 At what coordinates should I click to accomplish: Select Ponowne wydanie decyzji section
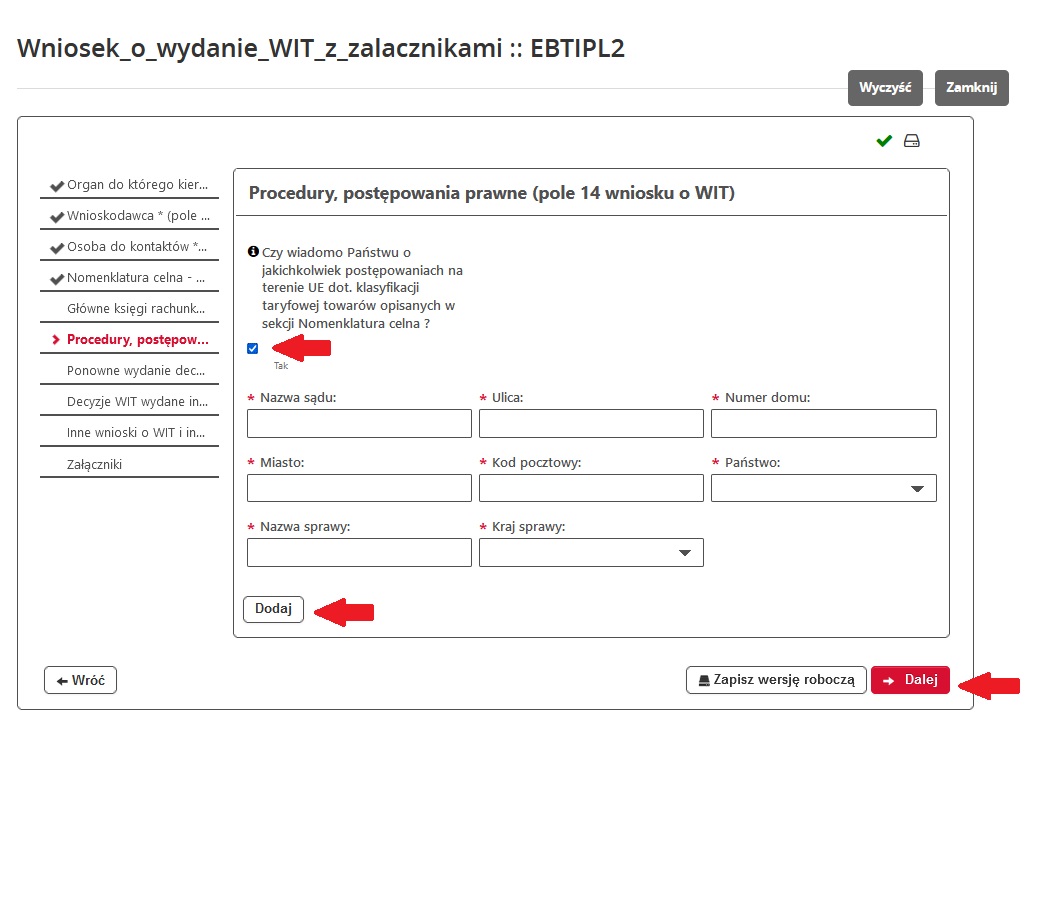click(135, 370)
